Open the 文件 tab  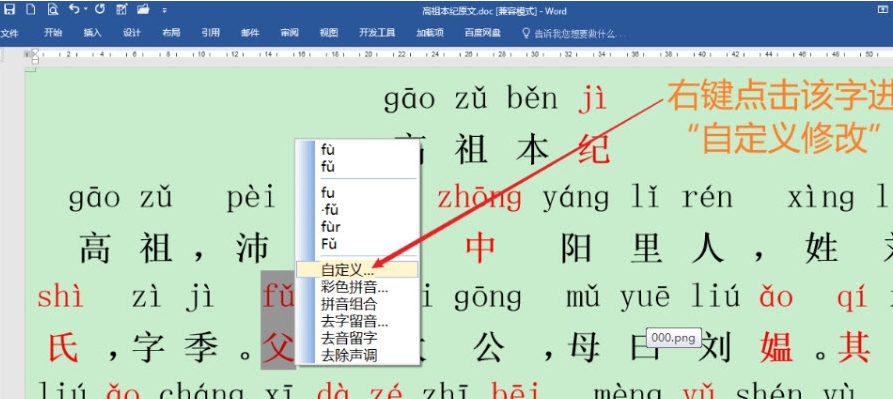pyautogui.click(x=10, y=33)
